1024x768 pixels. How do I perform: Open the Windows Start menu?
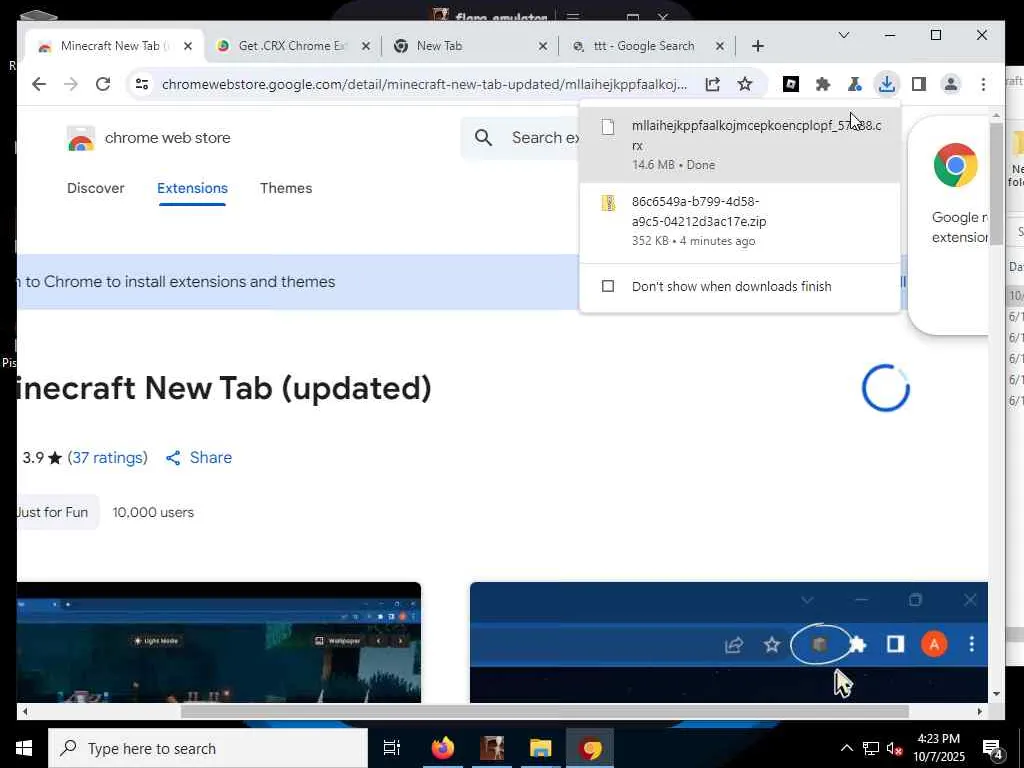pyautogui.click(x=24, y=748)
